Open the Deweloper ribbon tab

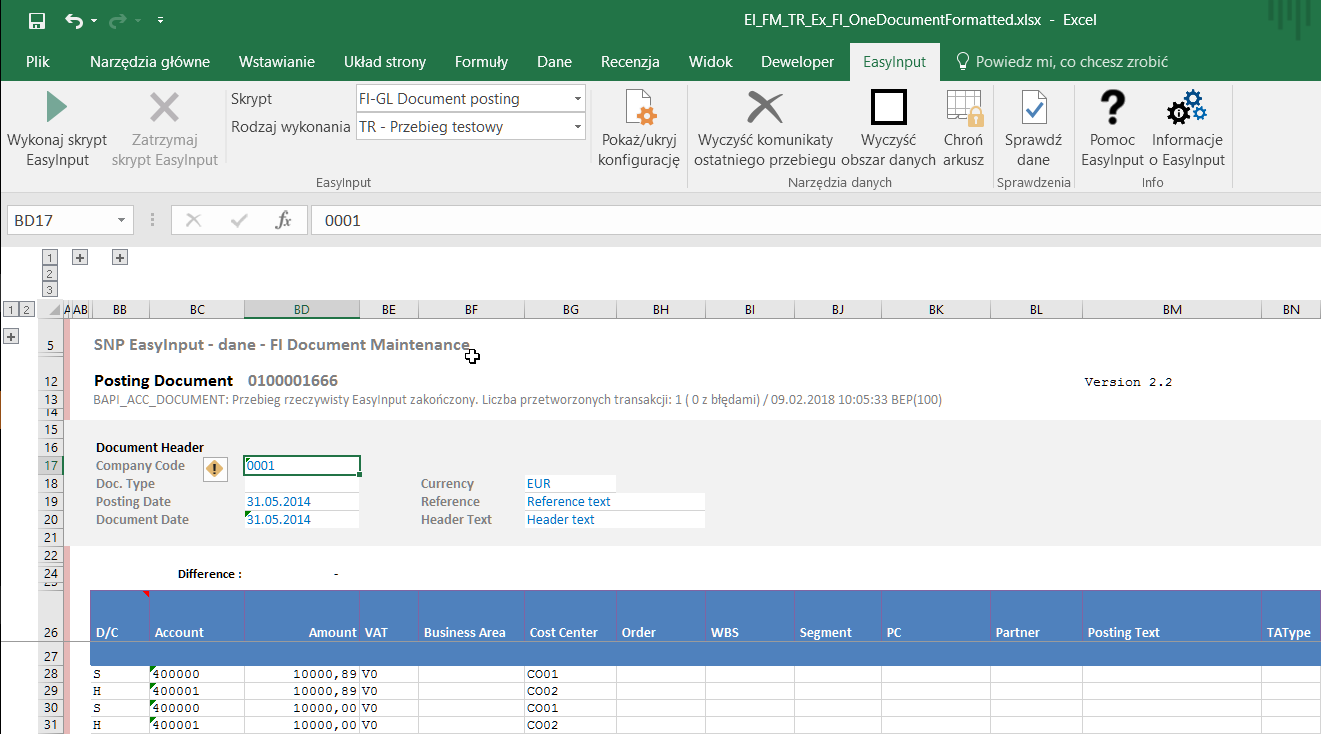[797, 61]
